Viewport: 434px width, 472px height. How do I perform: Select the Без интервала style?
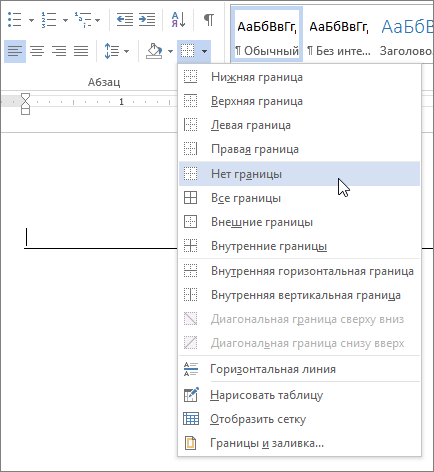point(339,34)
